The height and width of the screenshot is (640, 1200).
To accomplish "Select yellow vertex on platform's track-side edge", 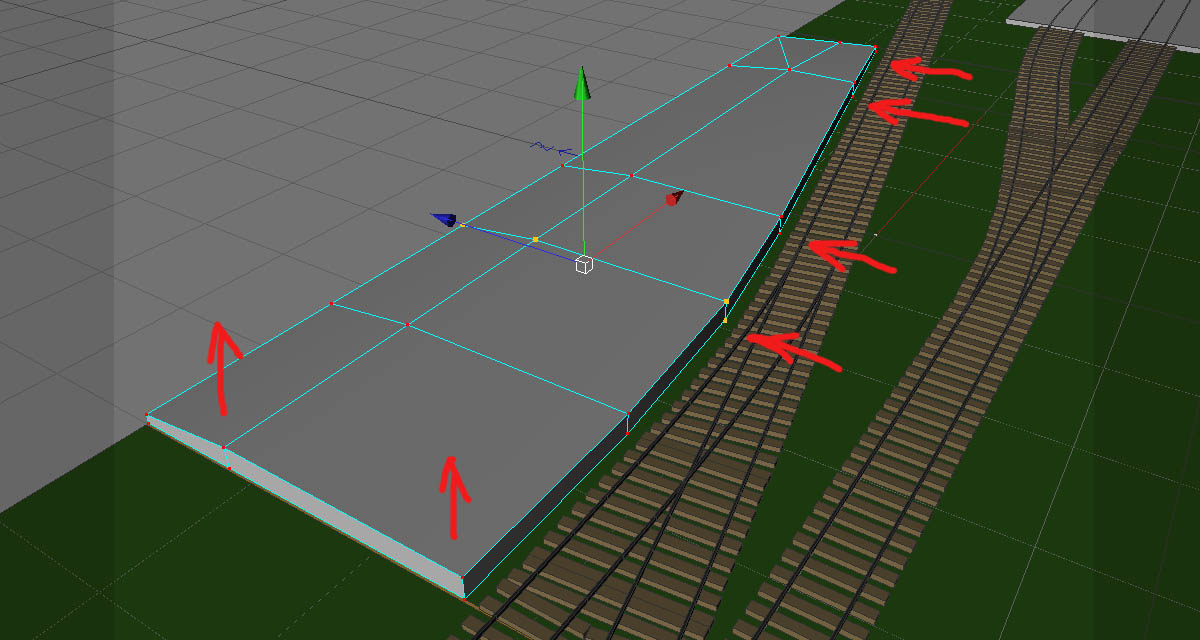I will coord(726,301).
